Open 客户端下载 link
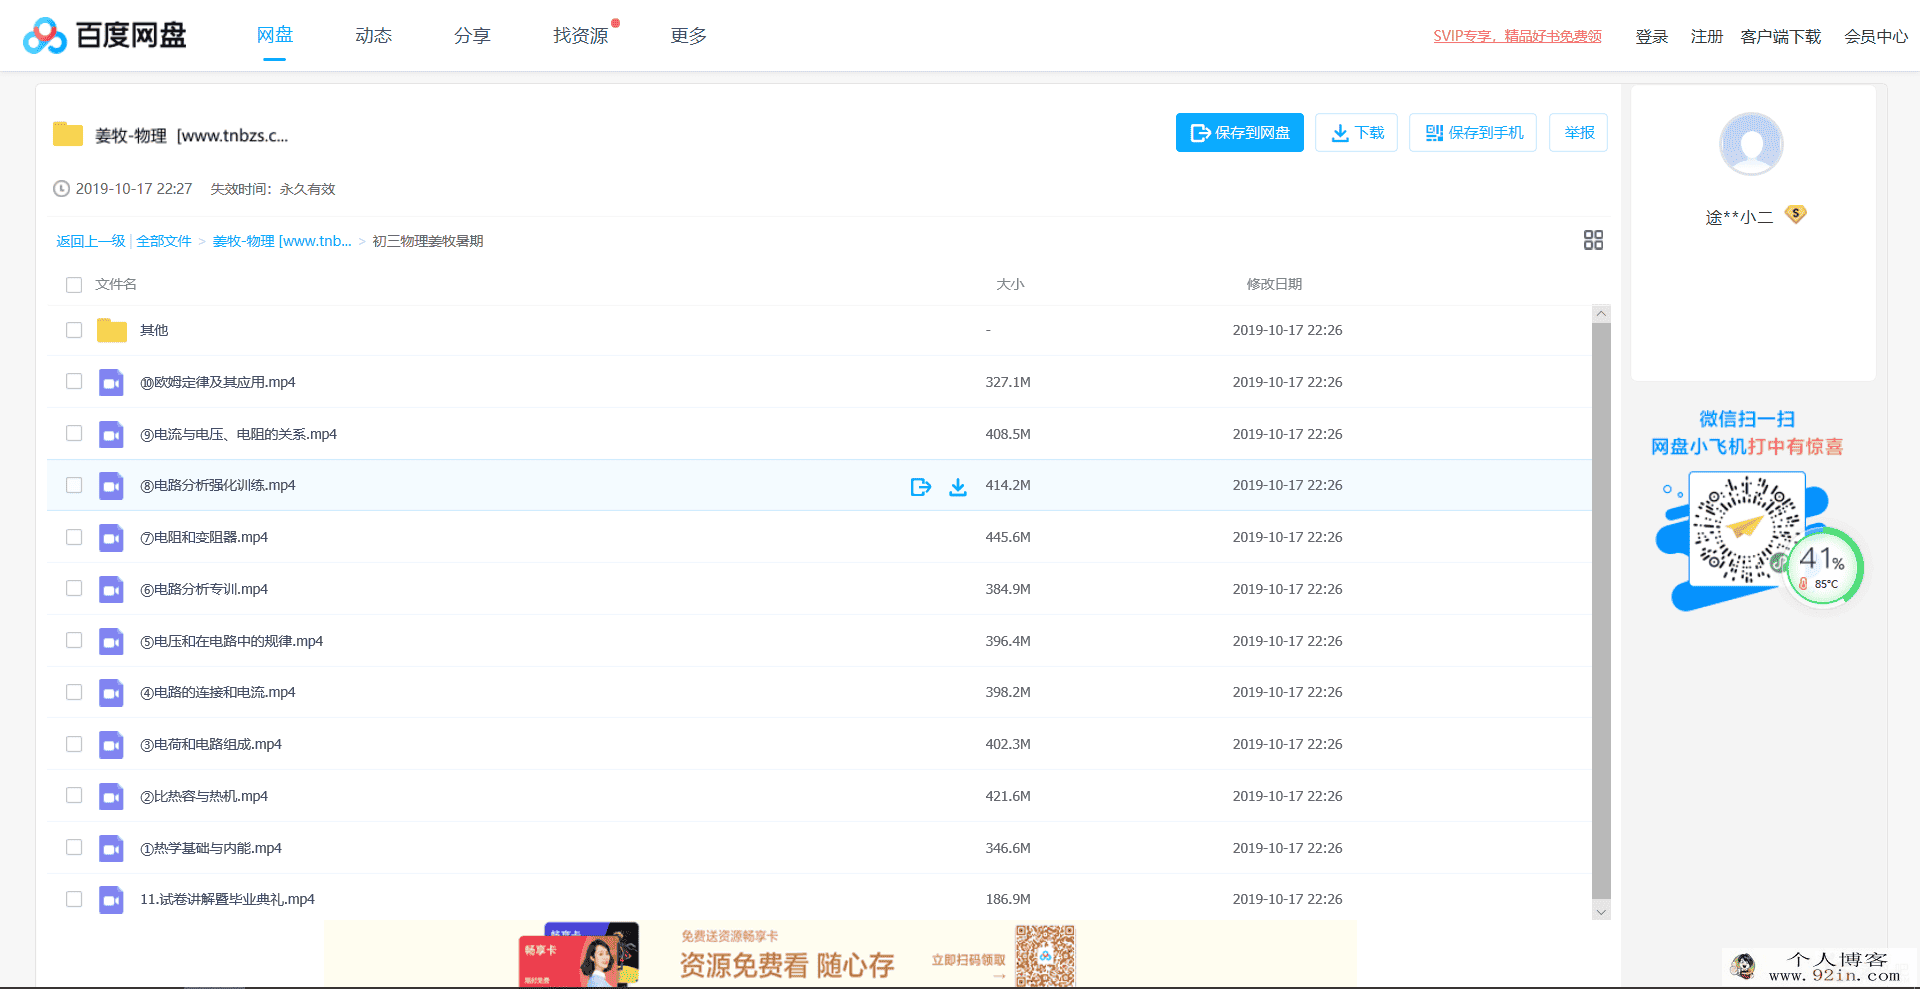Viewport: 1920px width, 989px height. pyautogui.click(x=1781, y=37)
